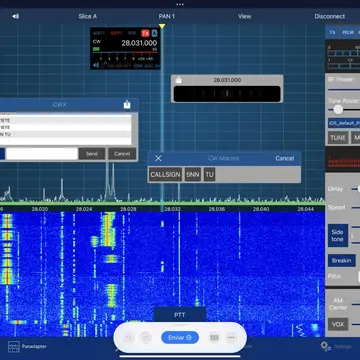This screenshot has height=360, width=360.
Task: Toggle the Side tone button
Action: (338, 236)
